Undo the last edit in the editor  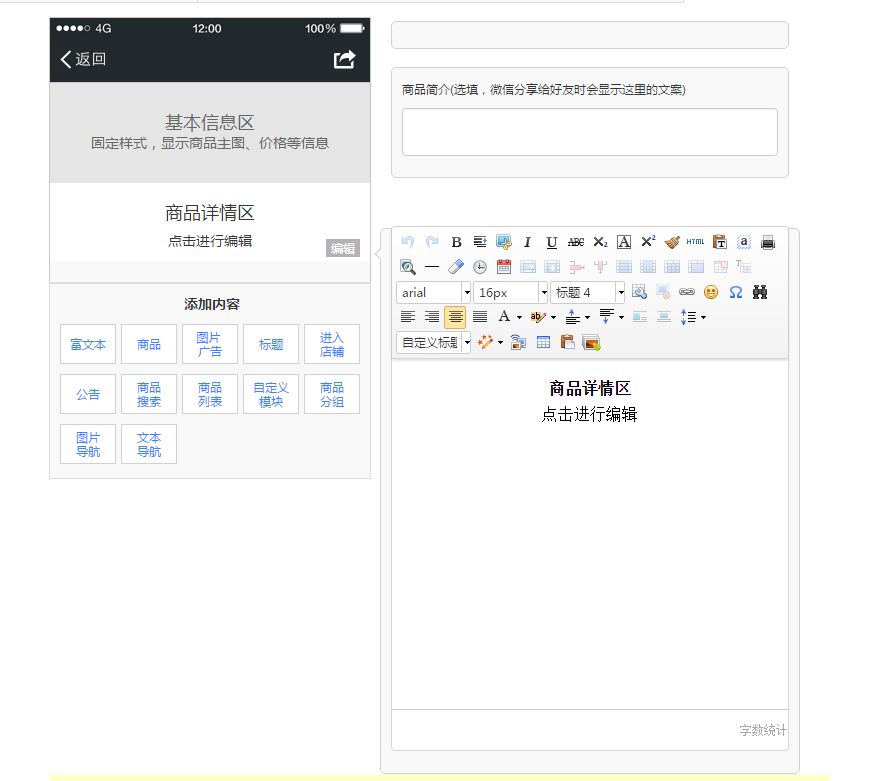408,241
